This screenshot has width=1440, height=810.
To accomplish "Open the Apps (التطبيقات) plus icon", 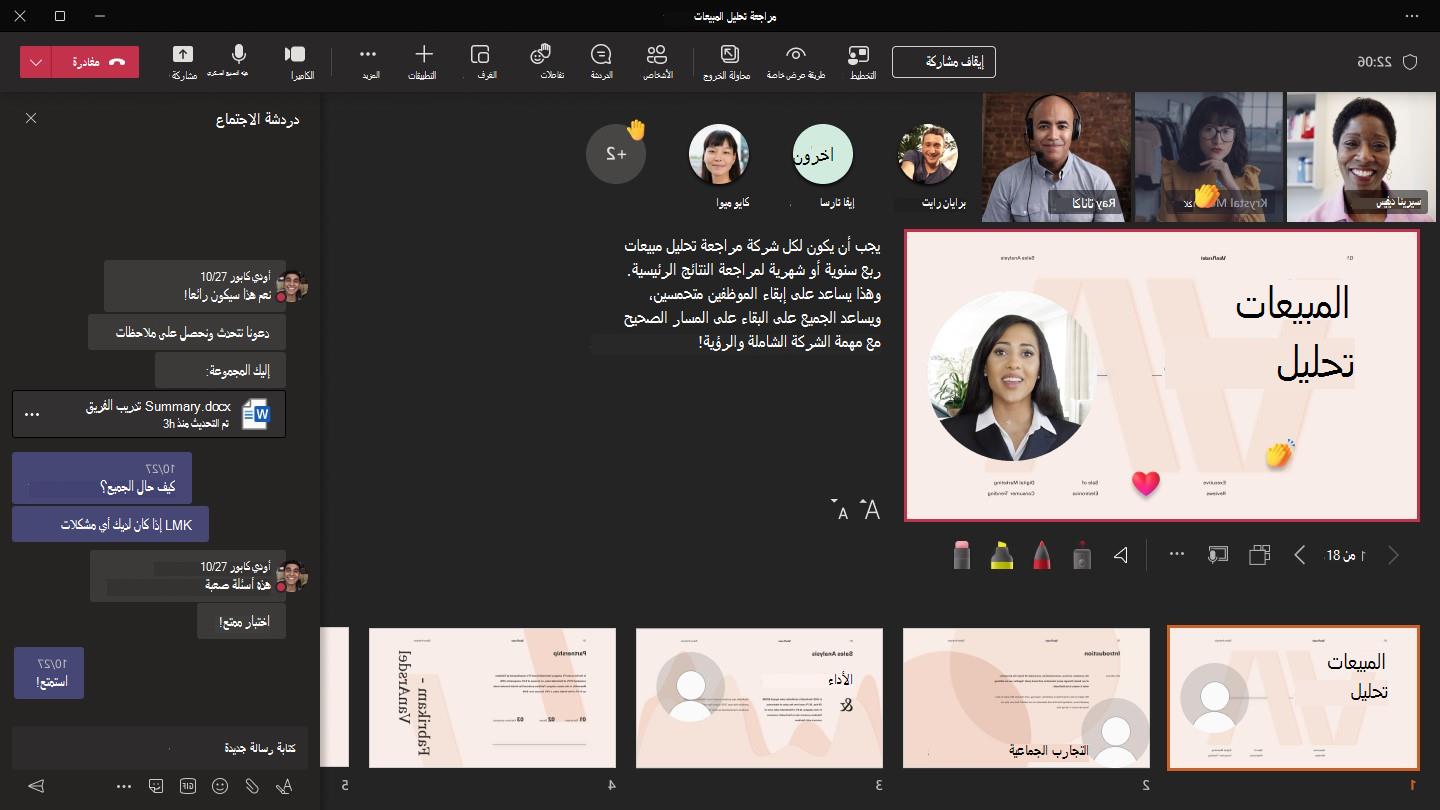I will tap(423, 54).
